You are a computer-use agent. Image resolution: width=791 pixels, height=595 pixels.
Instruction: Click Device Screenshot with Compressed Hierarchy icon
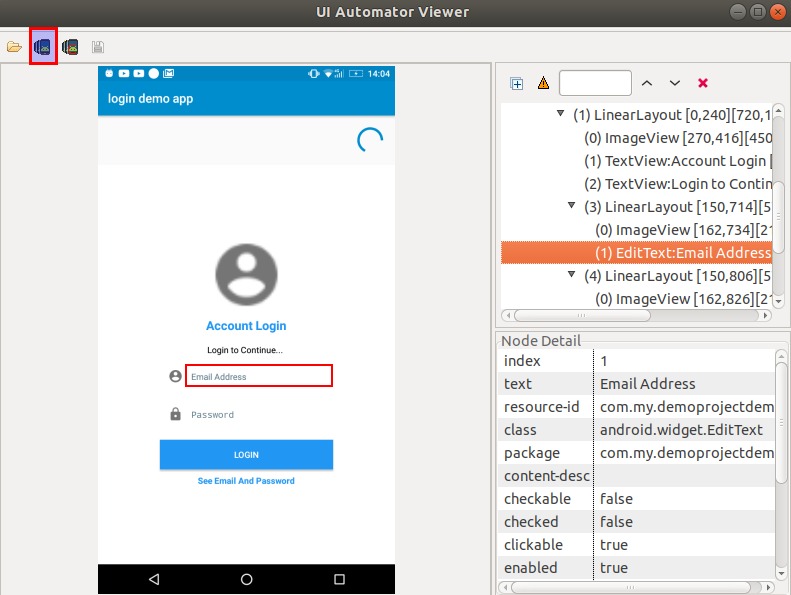[x=70, y=47]
